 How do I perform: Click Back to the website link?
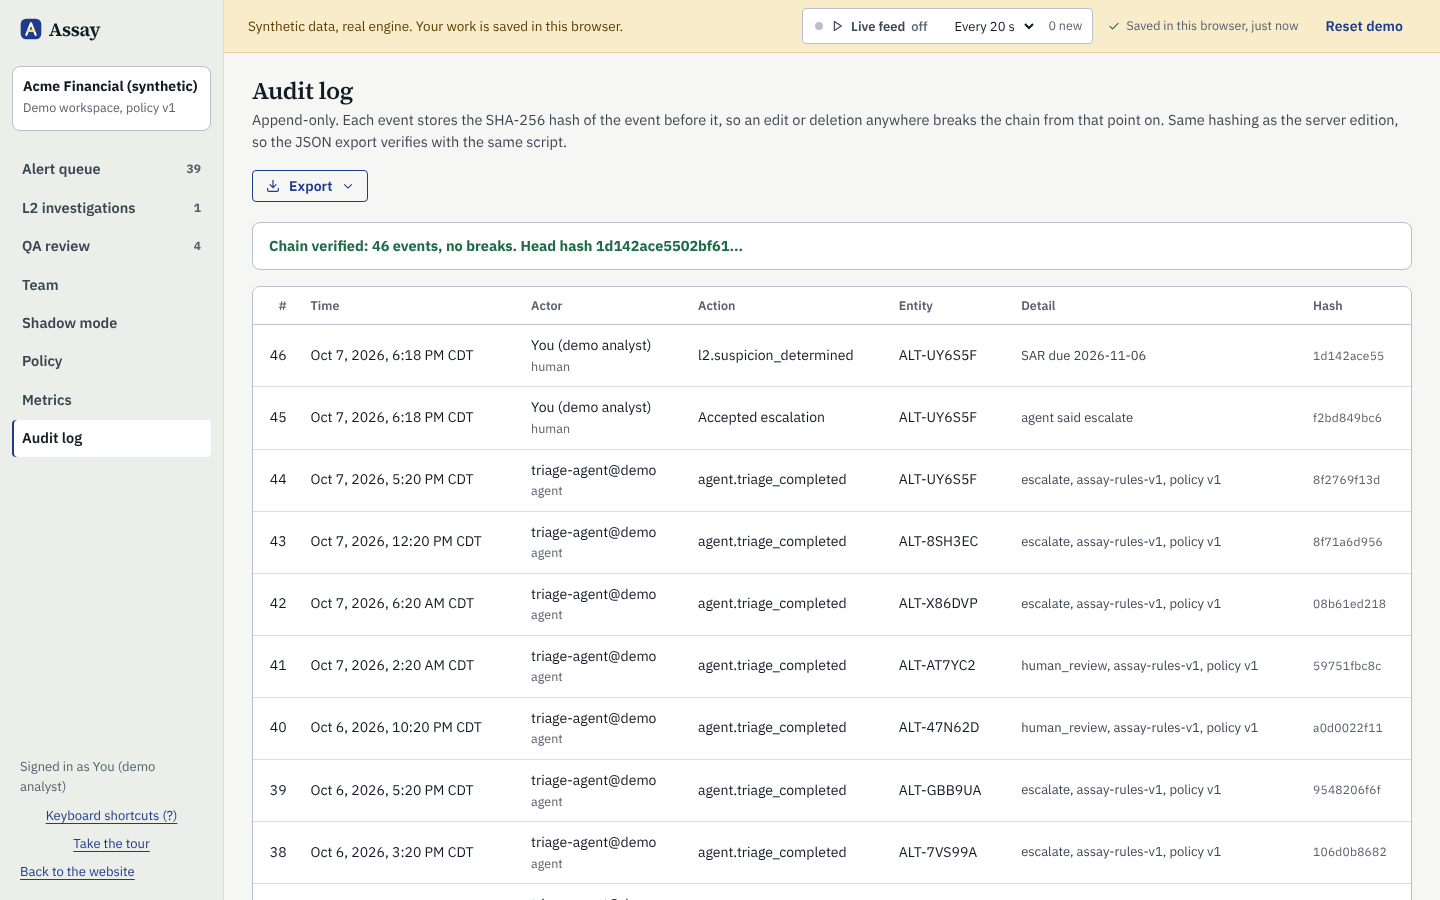(x=77, y=871)
